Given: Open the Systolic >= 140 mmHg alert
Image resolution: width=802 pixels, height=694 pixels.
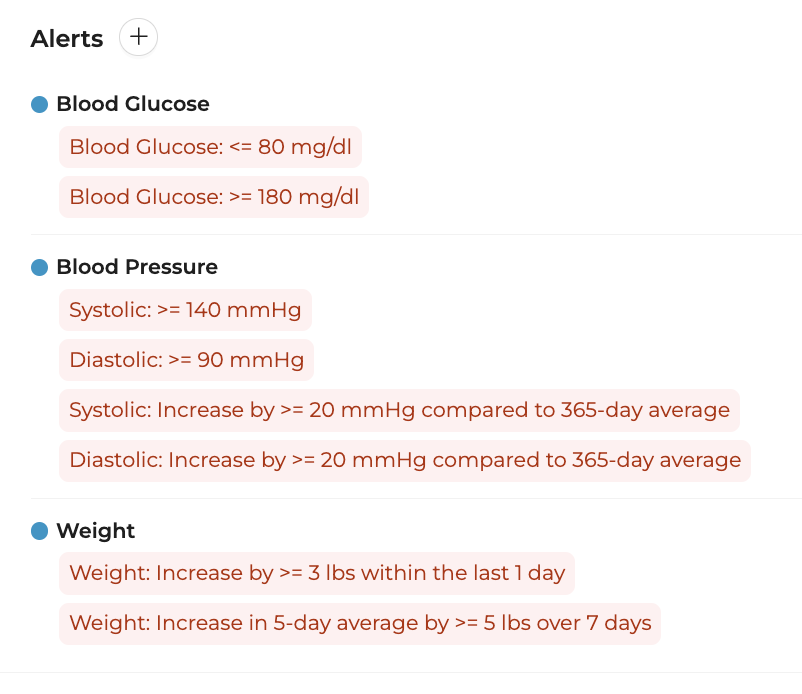Looking at the screenshot, I should click(x=185, y=310).
